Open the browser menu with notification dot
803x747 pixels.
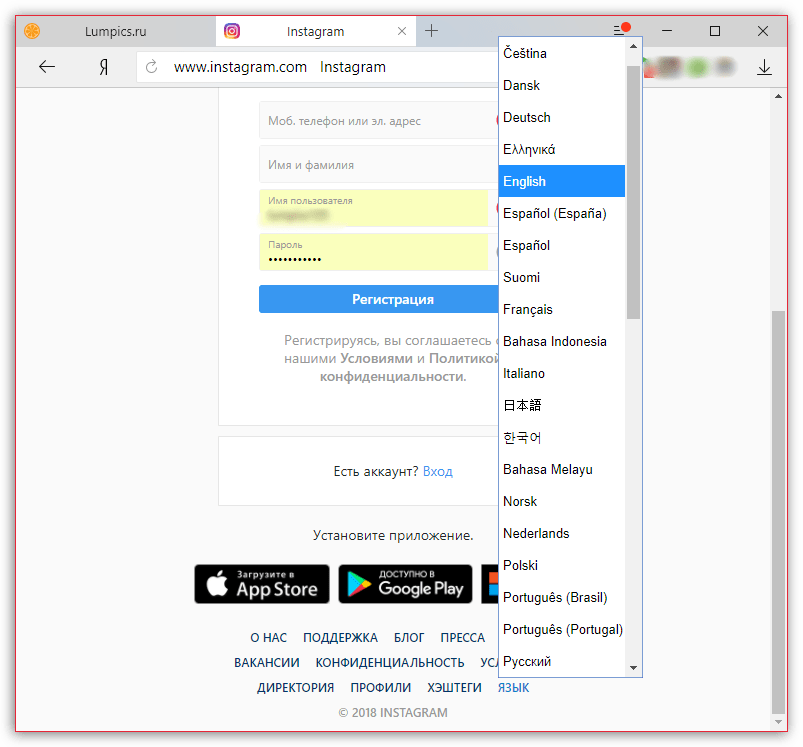pos(621,29)
